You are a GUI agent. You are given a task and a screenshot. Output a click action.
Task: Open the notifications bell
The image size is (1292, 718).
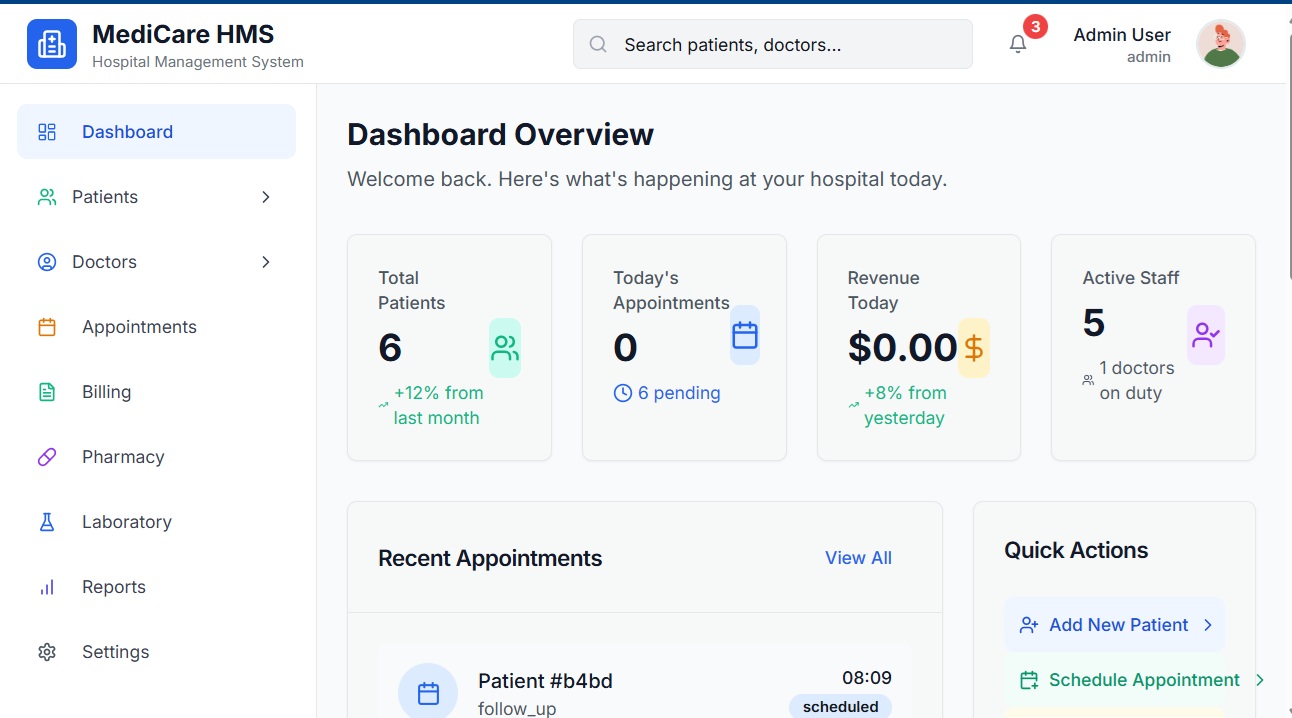1018,44
